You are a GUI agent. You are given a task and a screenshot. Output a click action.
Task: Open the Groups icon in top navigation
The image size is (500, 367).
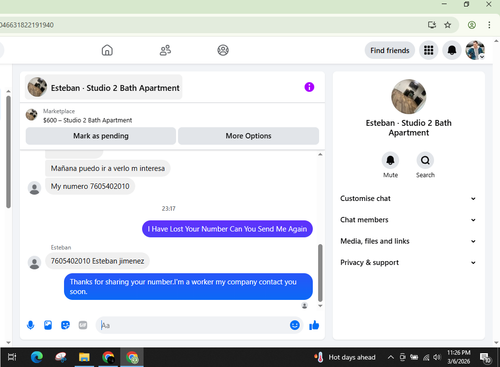coord(223,50)
